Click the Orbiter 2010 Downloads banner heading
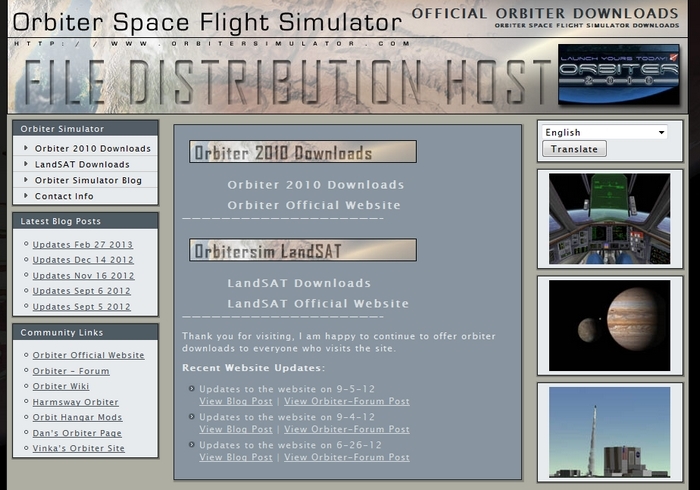 click(303, 152)
